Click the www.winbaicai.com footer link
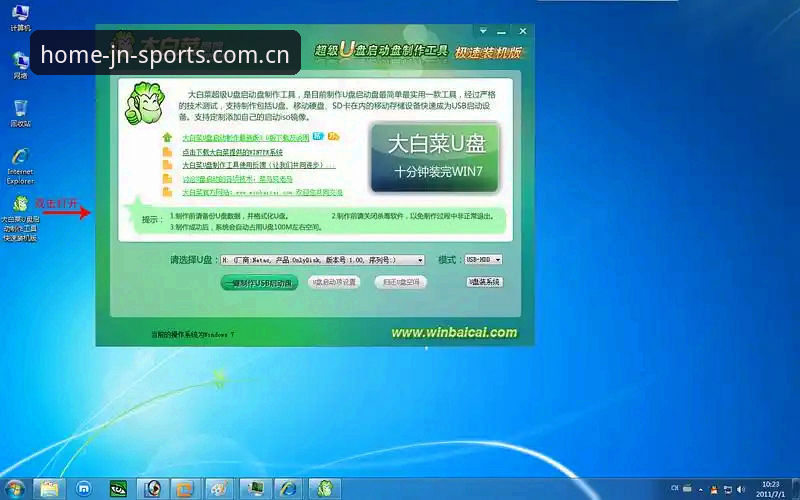This screenshot has height=500, width=800. pos(454,333)
